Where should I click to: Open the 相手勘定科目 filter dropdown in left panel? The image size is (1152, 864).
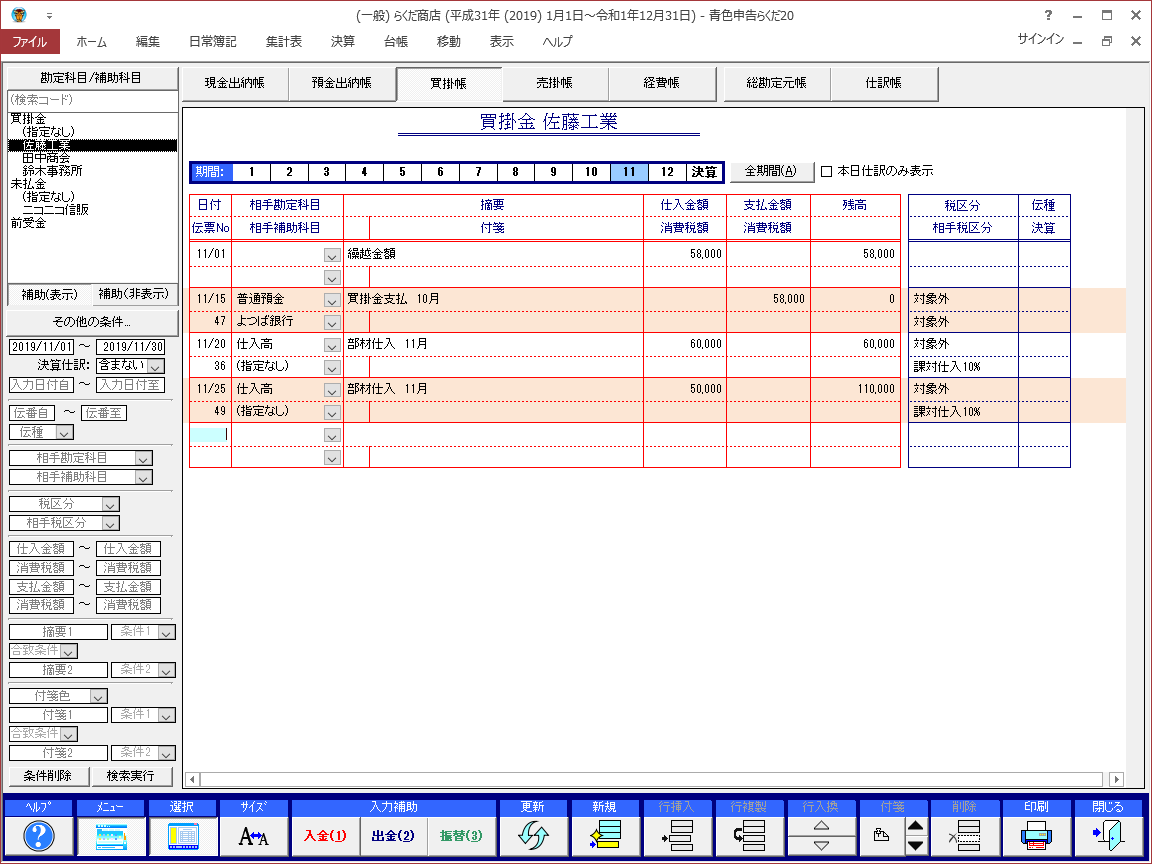144,458
